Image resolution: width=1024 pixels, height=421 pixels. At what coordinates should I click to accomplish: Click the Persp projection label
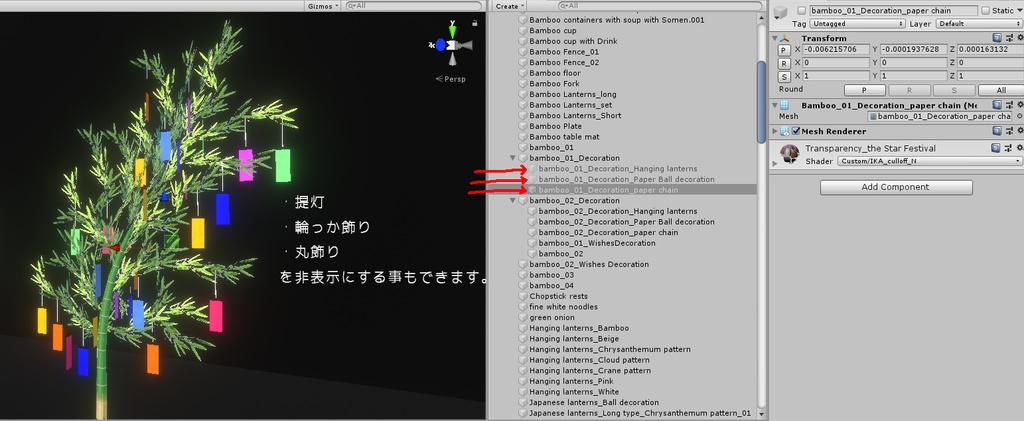pos(451,79)
